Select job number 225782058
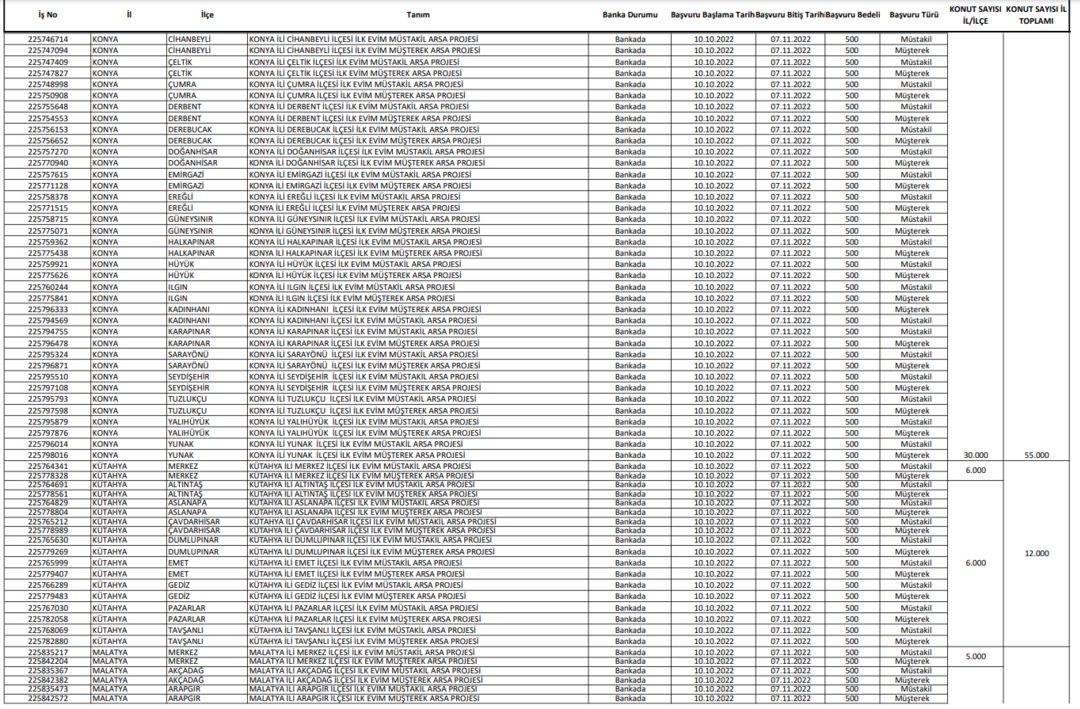The width and height of the screenshot is (1080, 709). coord(48,619)
